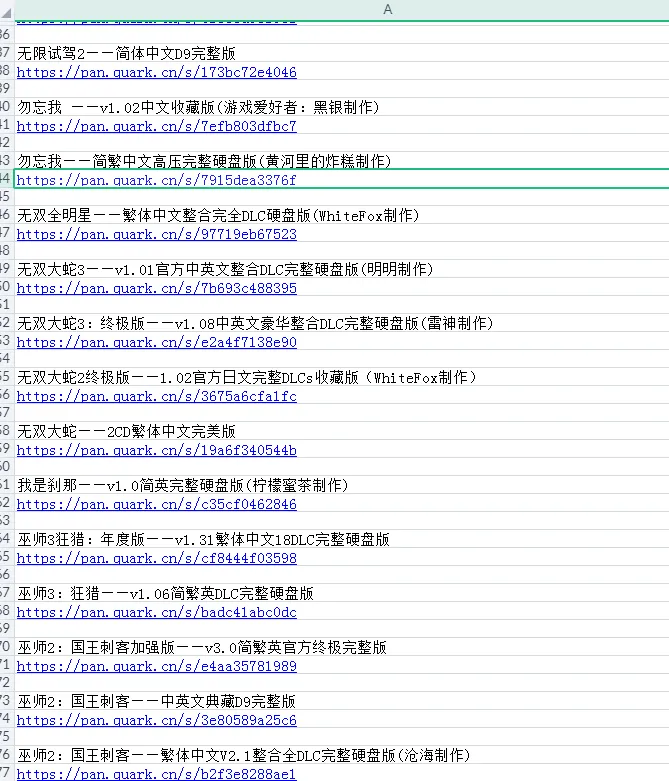Open the link below 勿忘我 v1.02中文收藏版
Screen dimensions: 669x781
(x=156, y=126)
